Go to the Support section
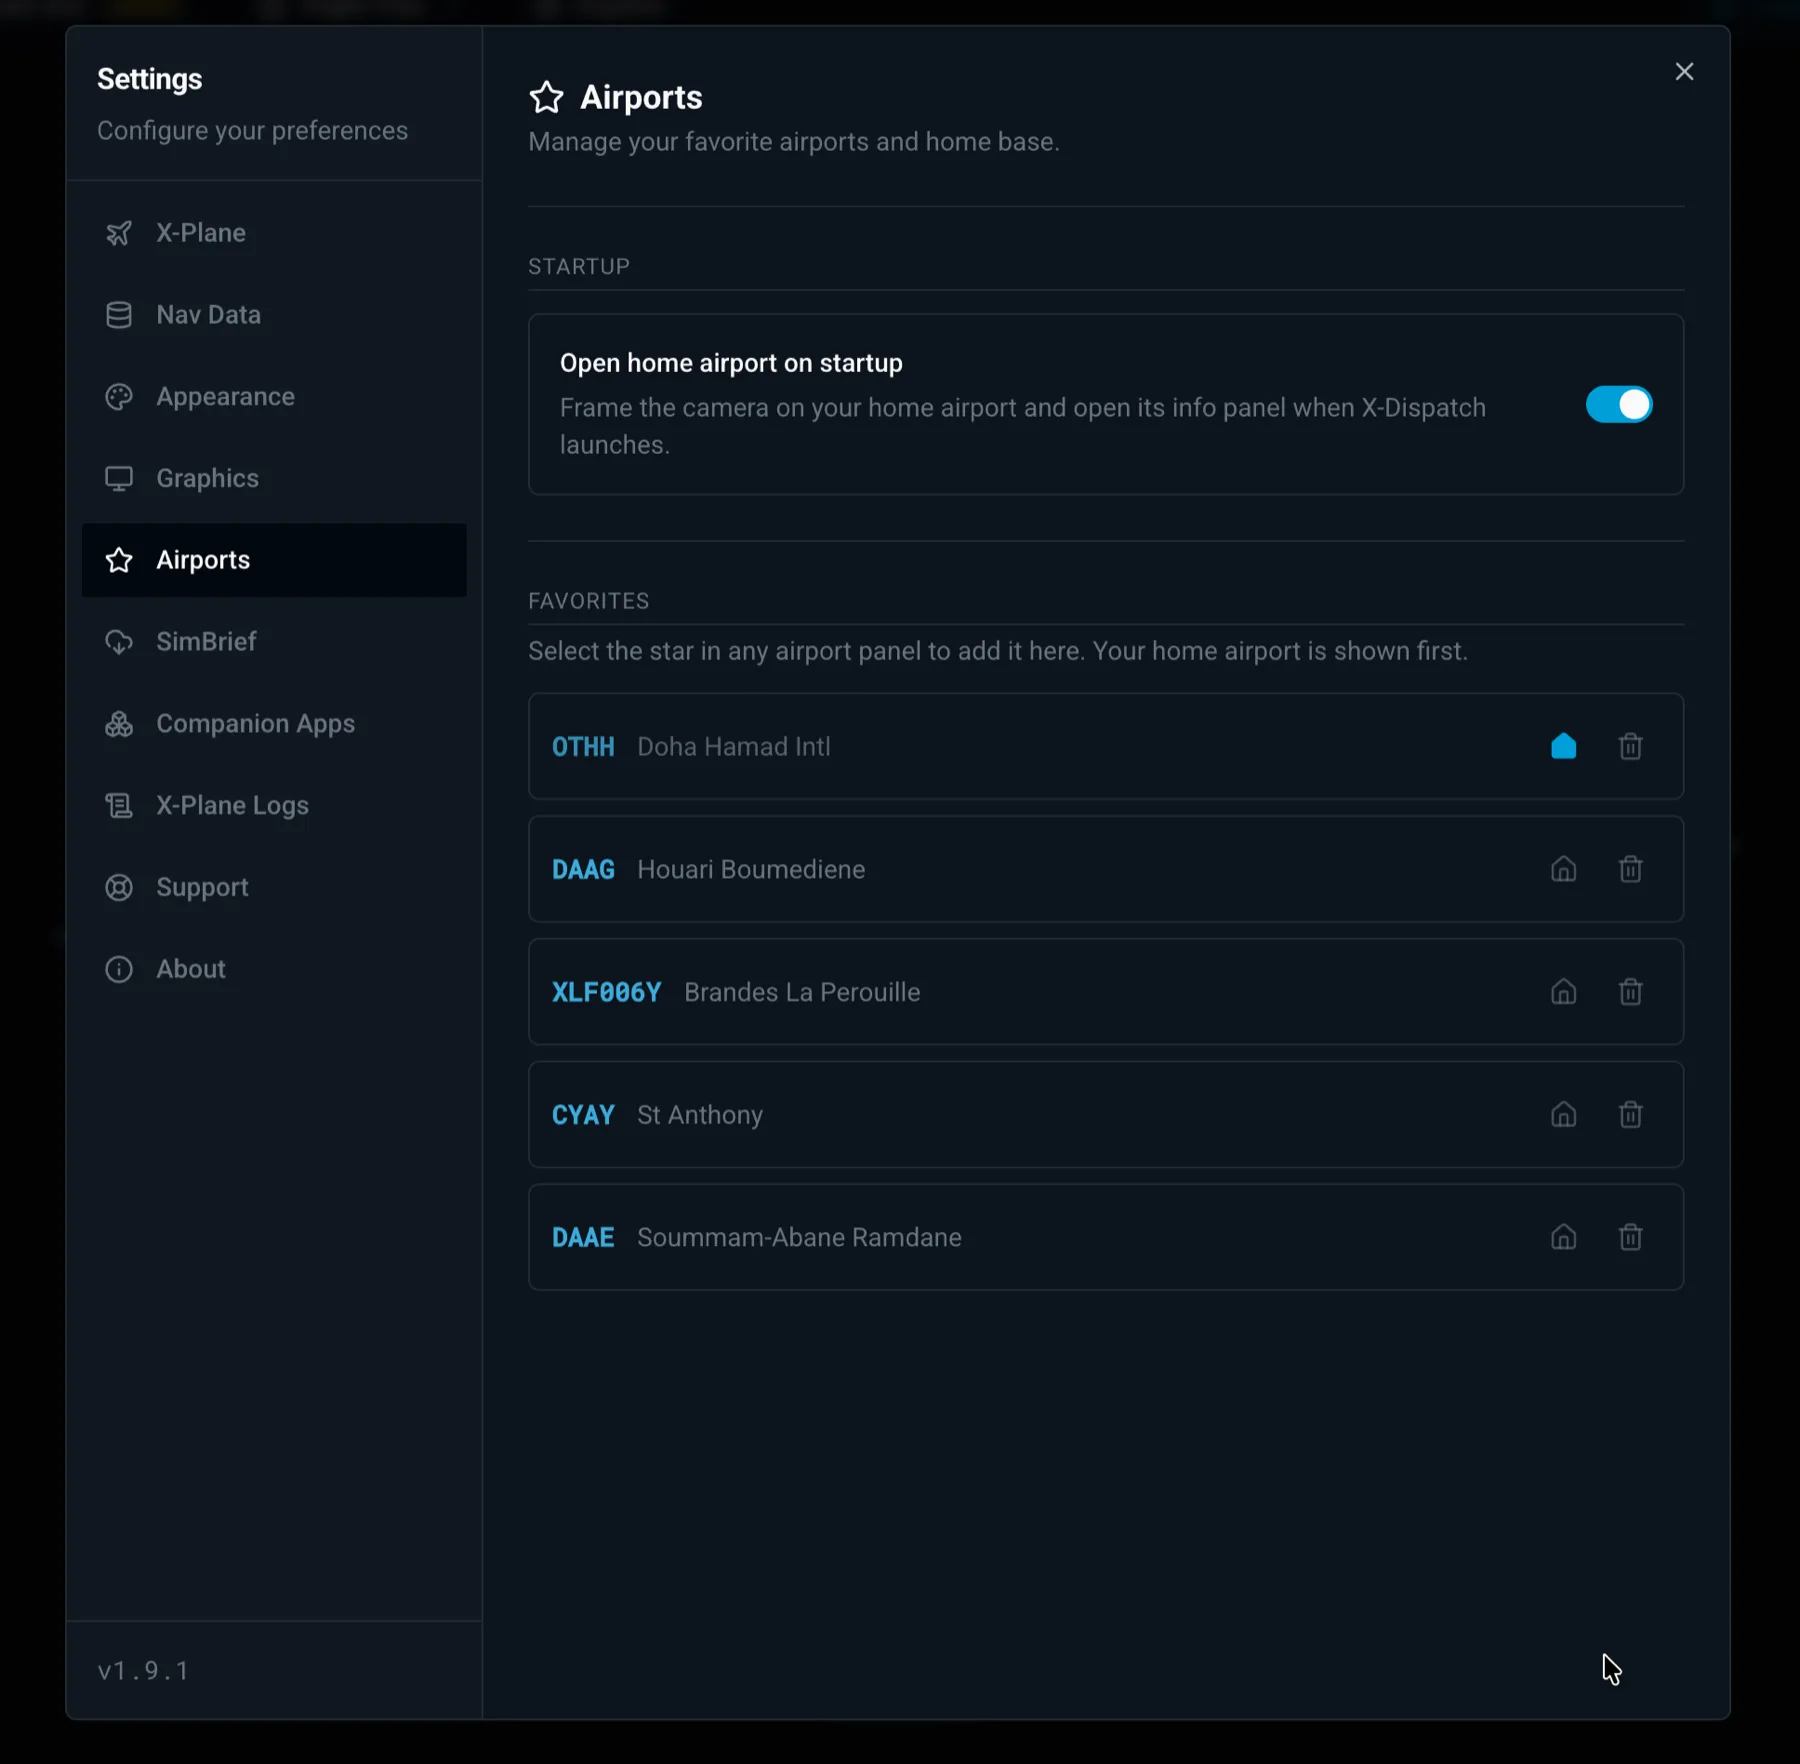This screenshot has width=1800, height=1764. coord(274,887)
